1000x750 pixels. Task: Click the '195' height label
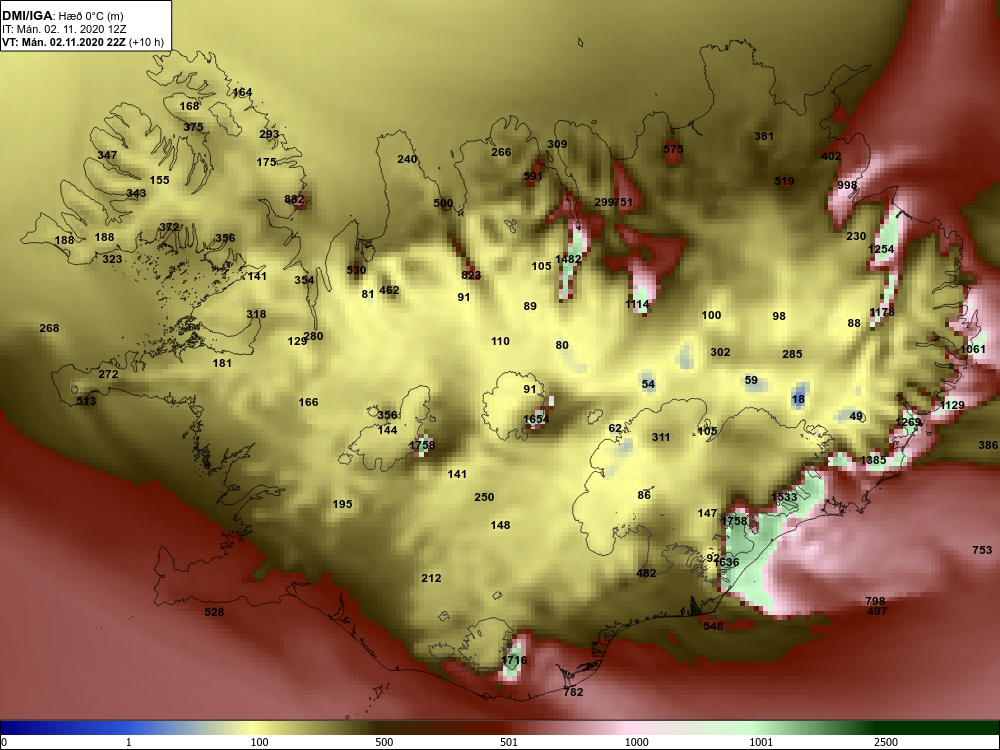(343, 504)
